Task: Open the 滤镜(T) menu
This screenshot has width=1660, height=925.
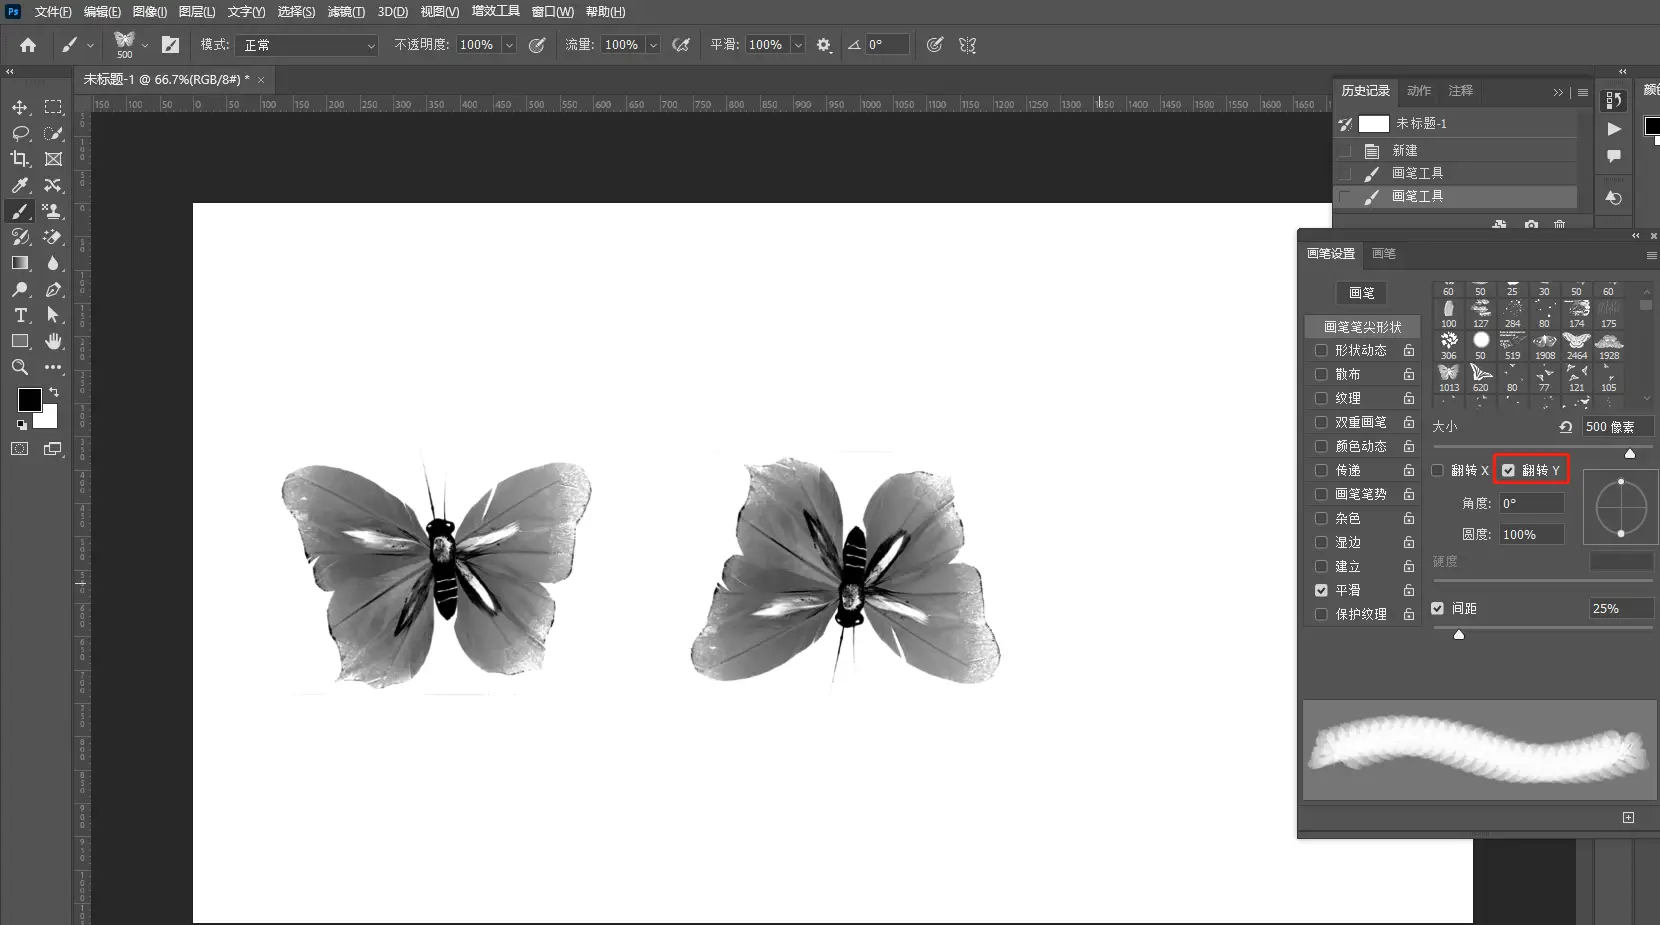Action: [346, 12]
